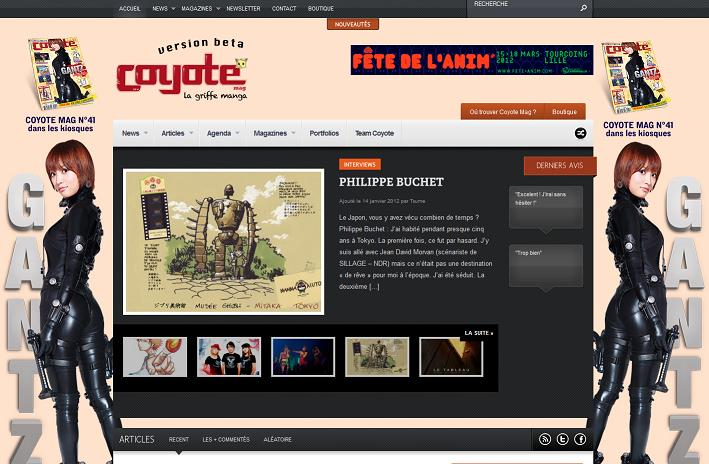
Task: Expand top bar News dropdown arrow
Action: point(173,9)
